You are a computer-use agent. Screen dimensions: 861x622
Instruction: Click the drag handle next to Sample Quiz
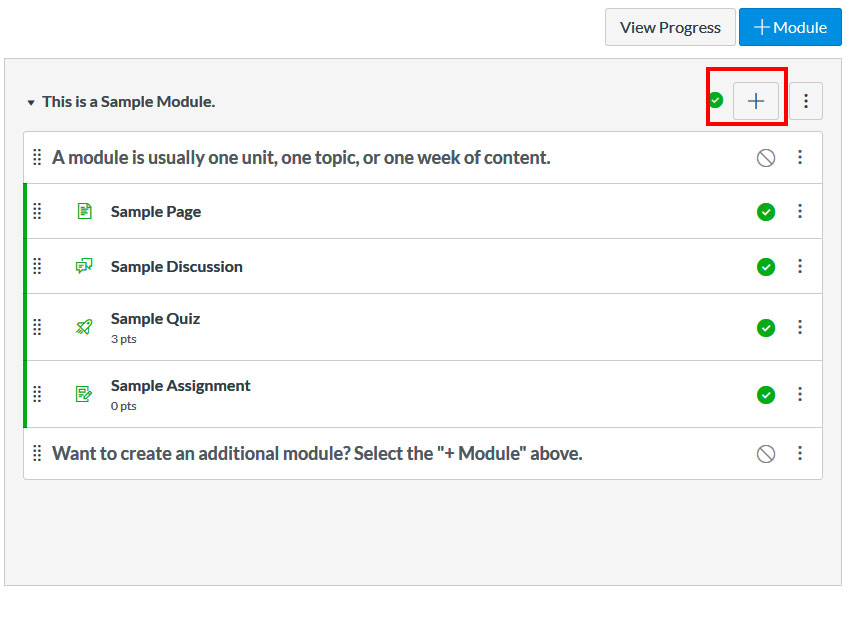pos(37,327)
